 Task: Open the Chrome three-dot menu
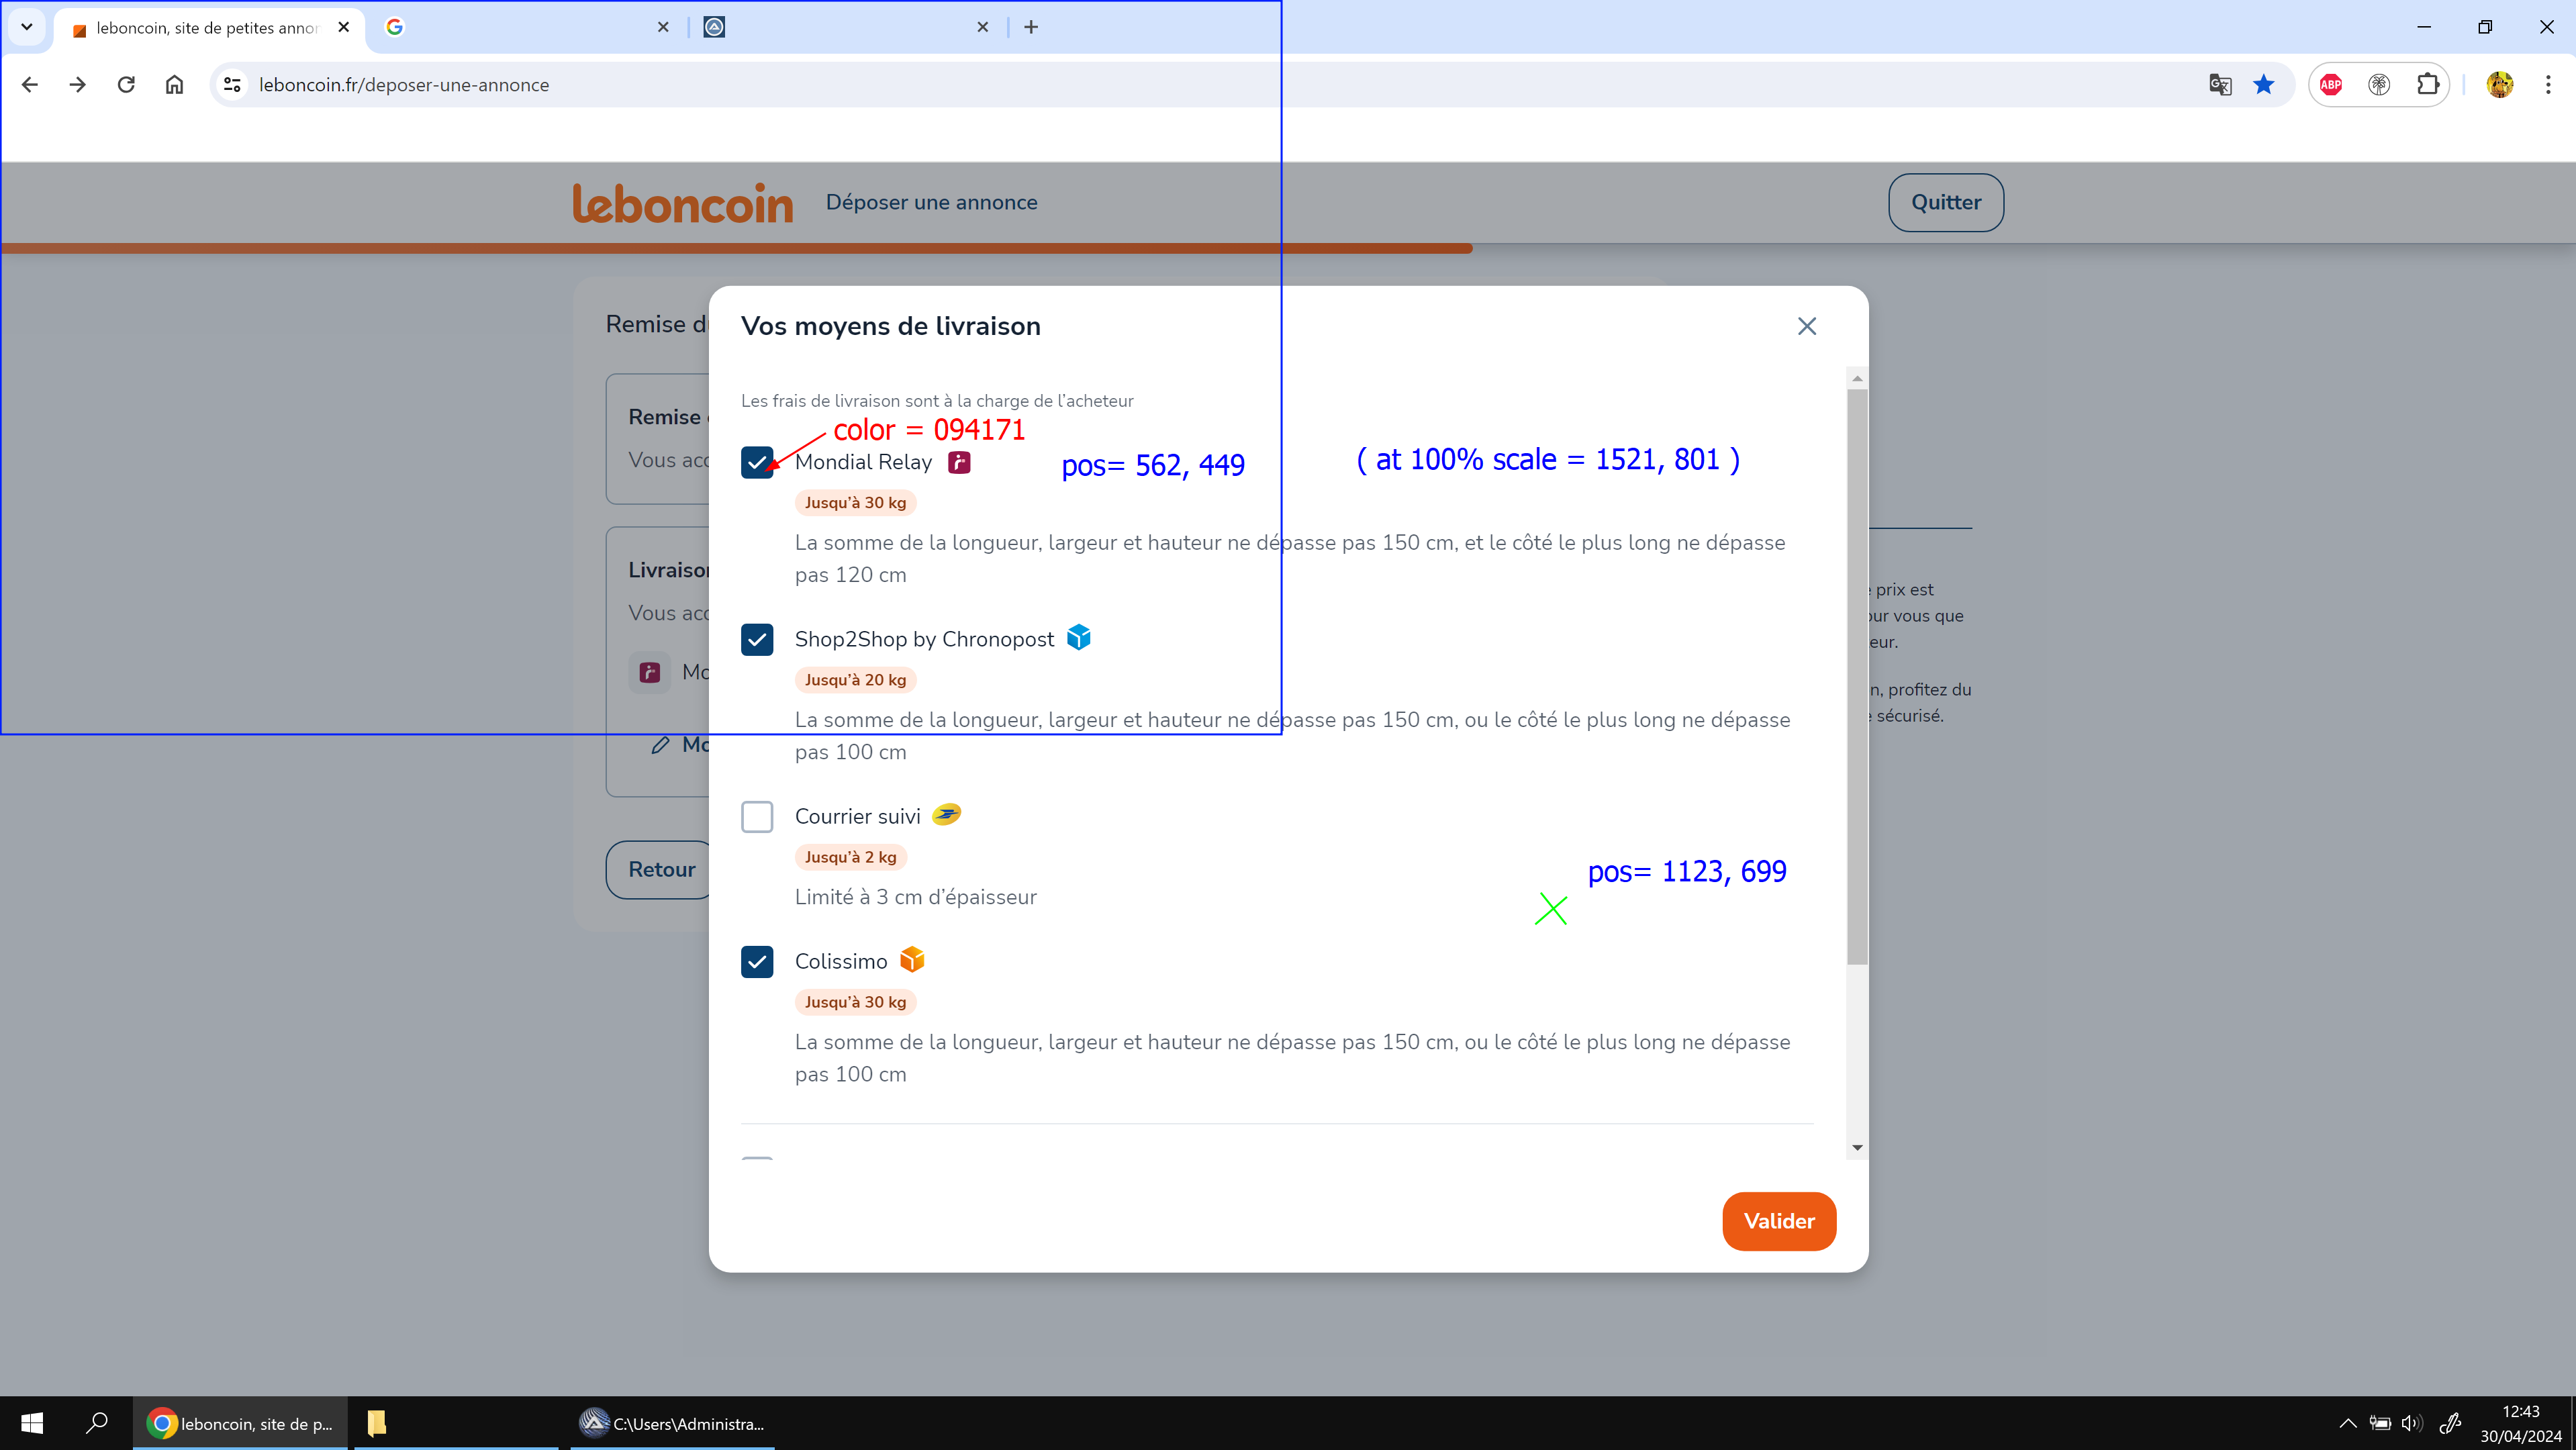tap(2547, 85)
